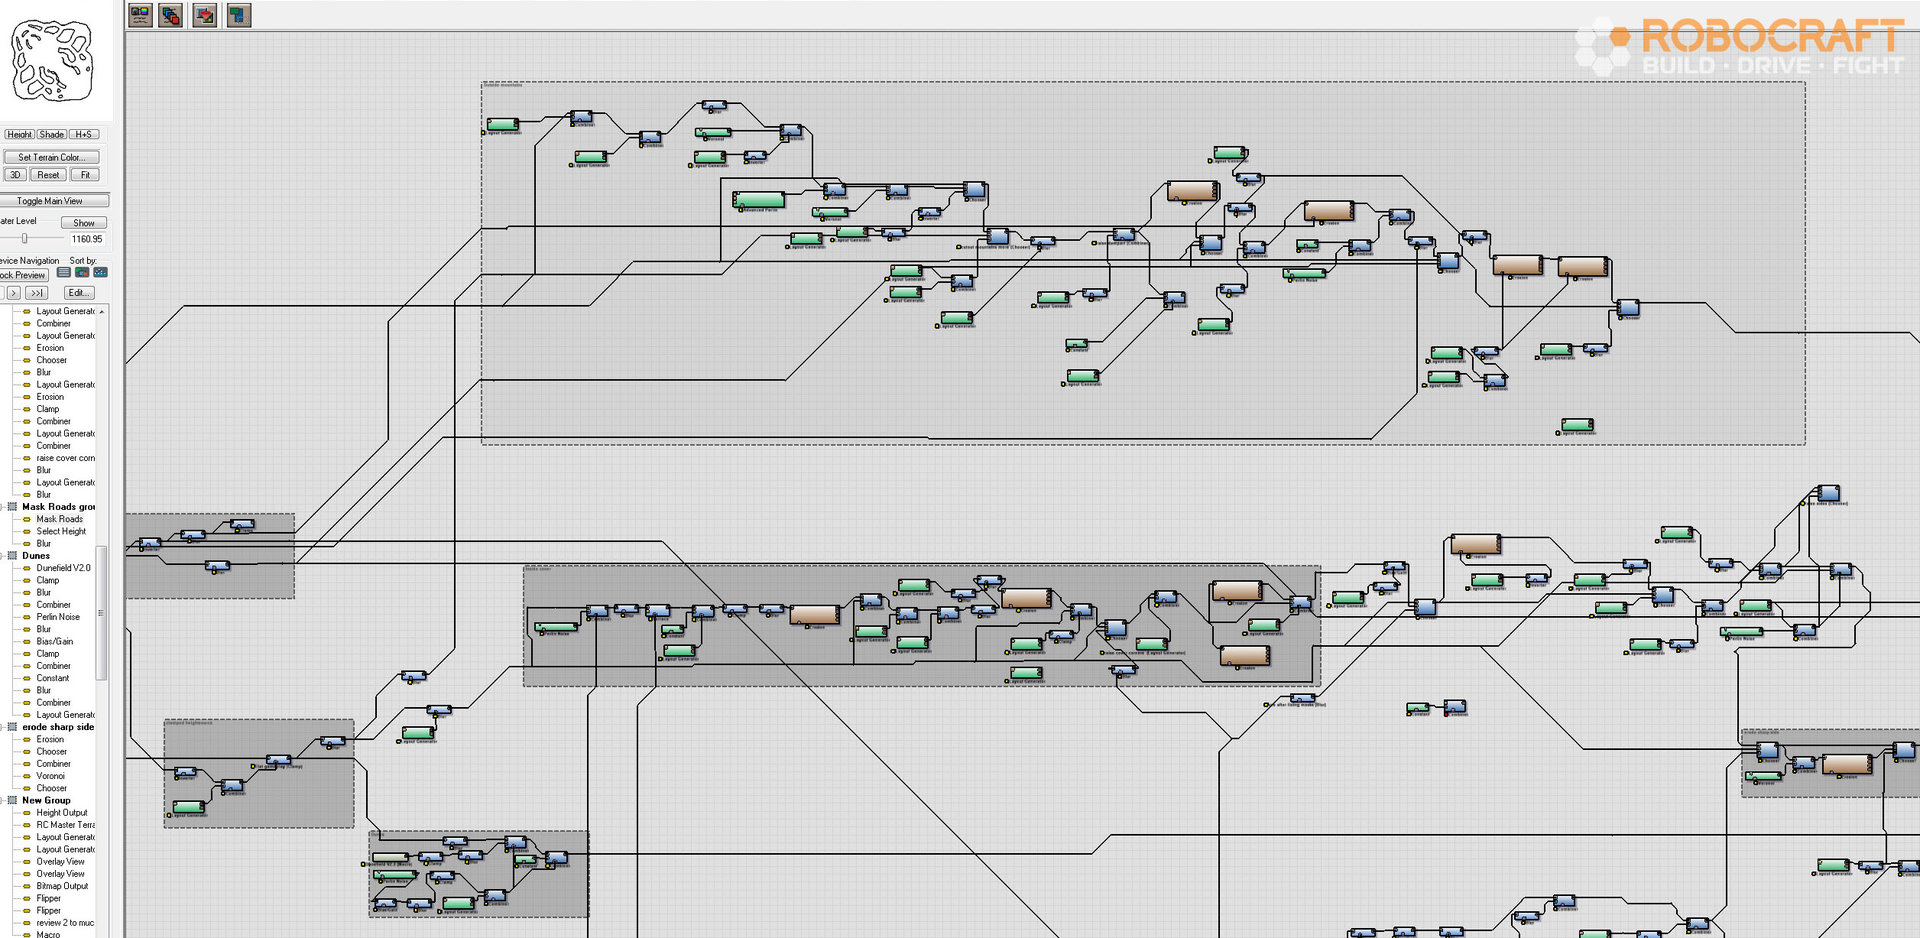Select the Dunes group icon in tree
This screenshot has height=938, width=1920.
click(12, 556)
